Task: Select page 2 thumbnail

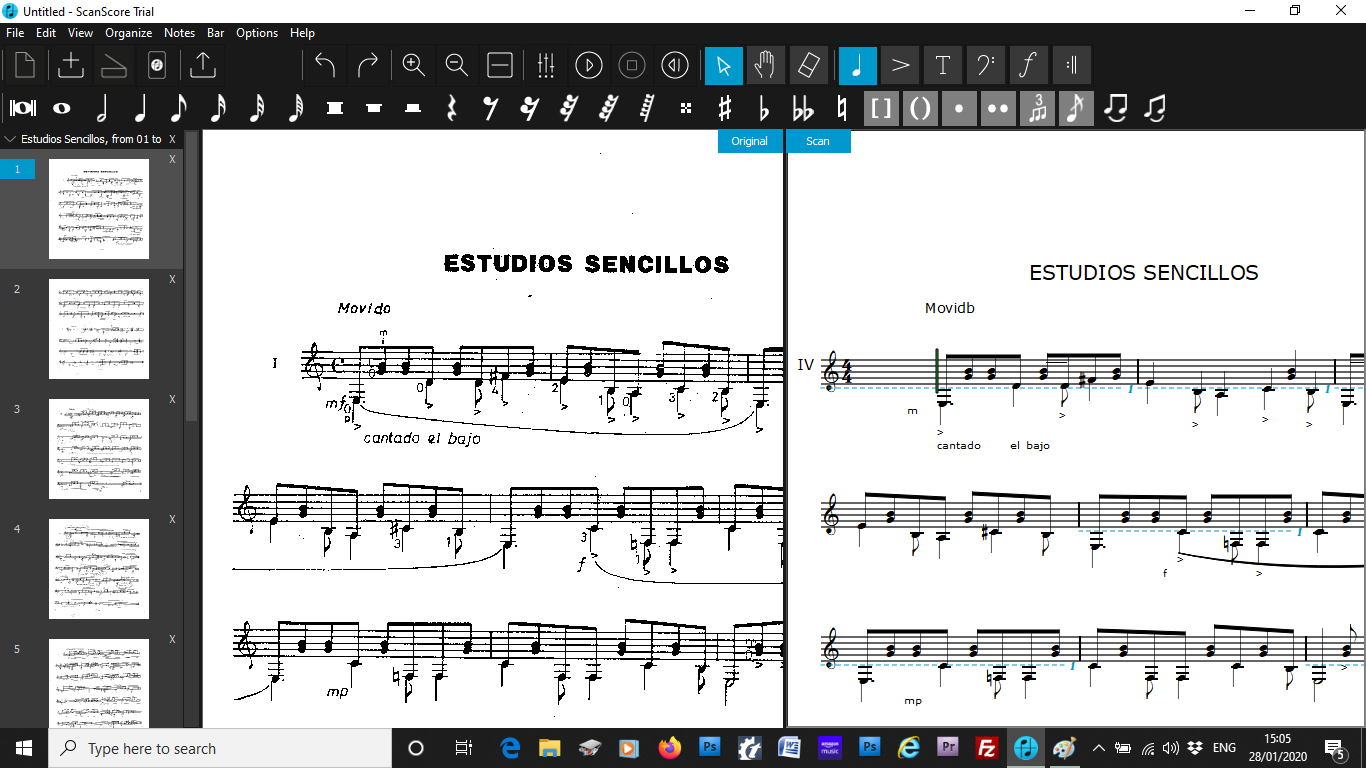Action: click(99, 329)
